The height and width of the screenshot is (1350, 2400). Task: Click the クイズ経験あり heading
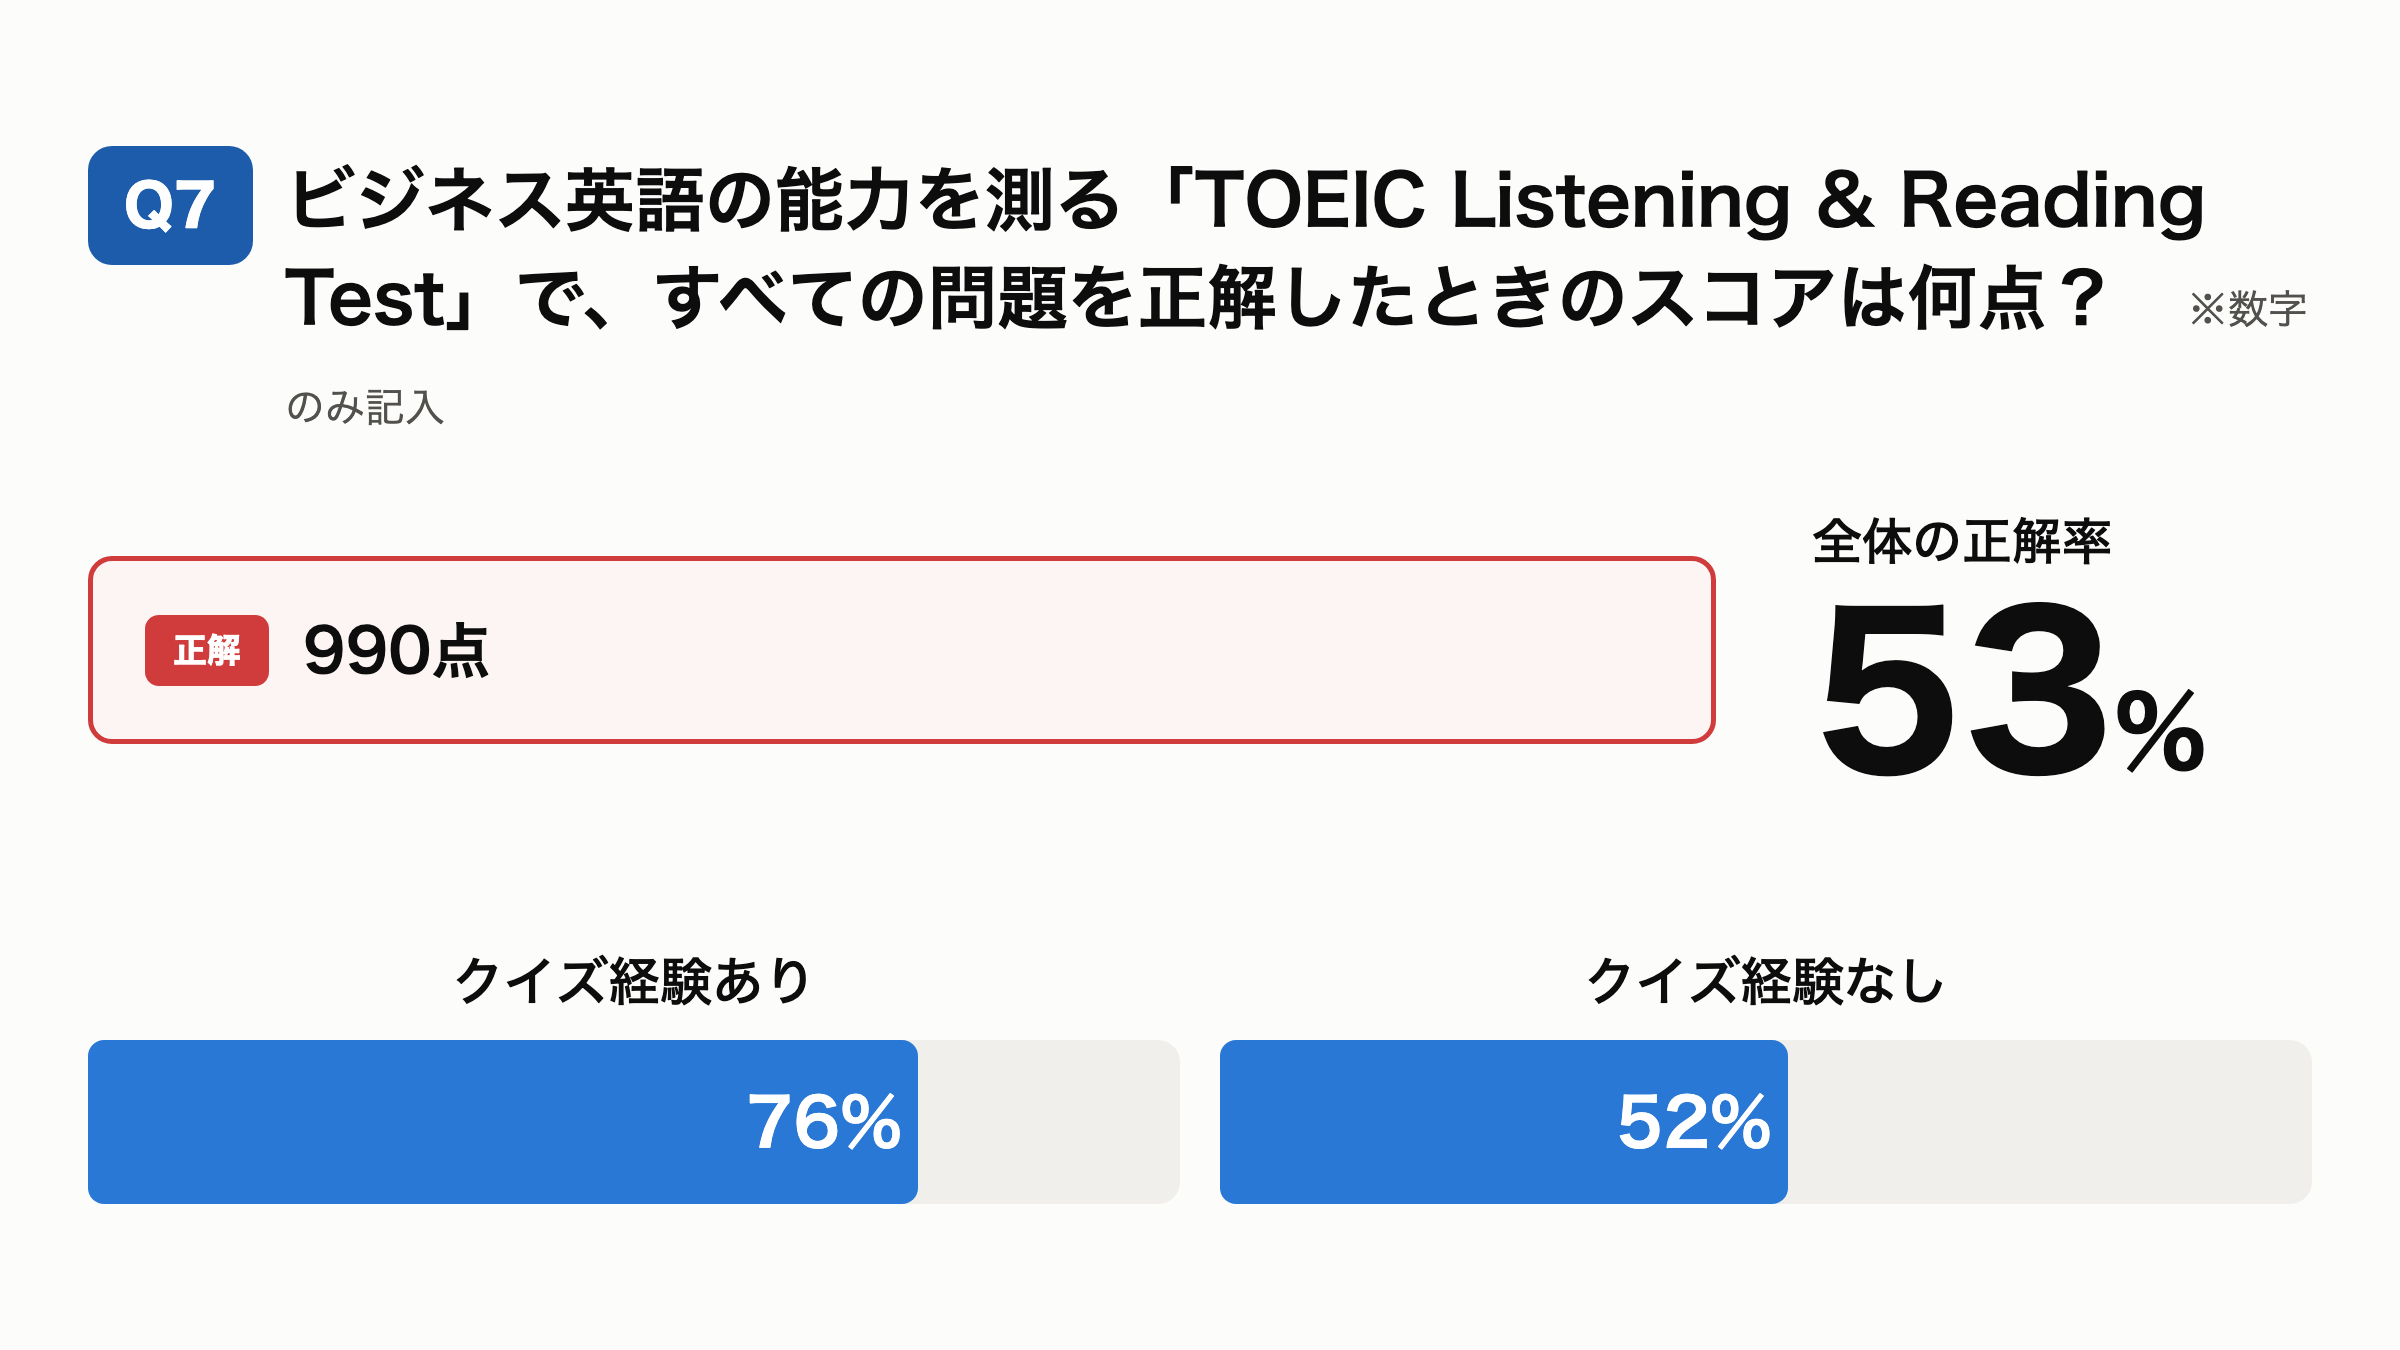coord(632,981)
